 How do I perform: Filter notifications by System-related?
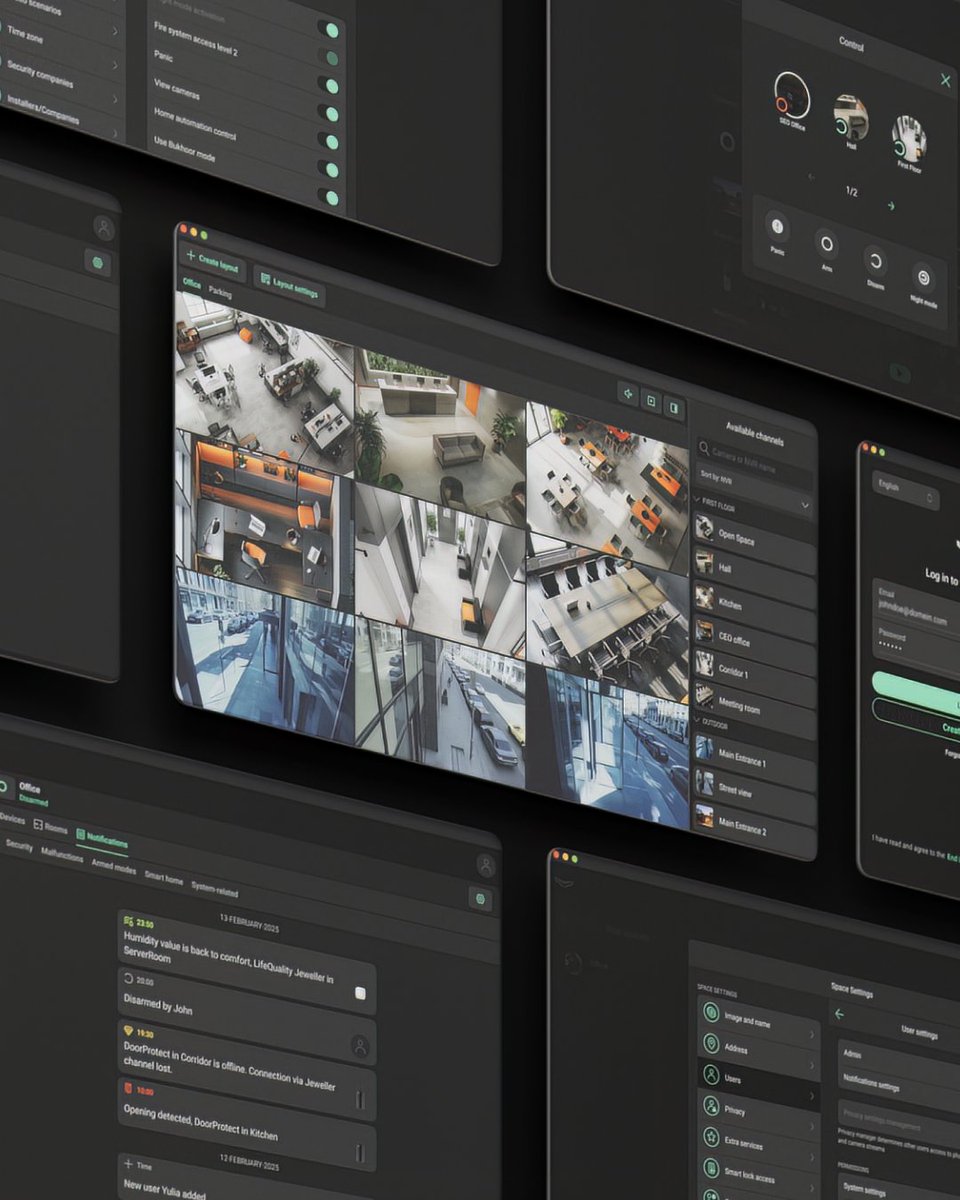click(216, 889)
